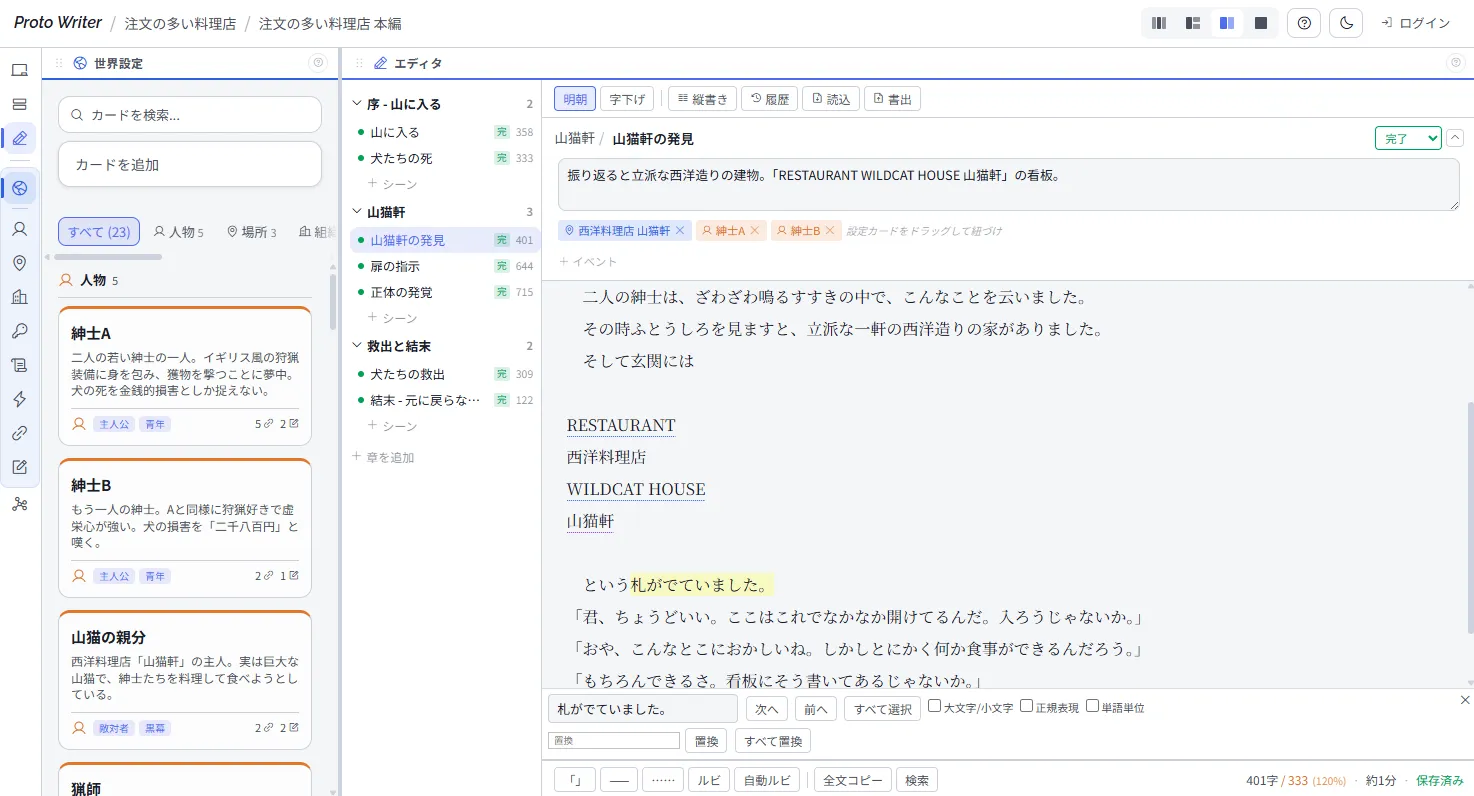The width and height of the screenshot is (1474, 796).
Task: Enable the 正規表現 checkbox
Action: pos(1026,704)
